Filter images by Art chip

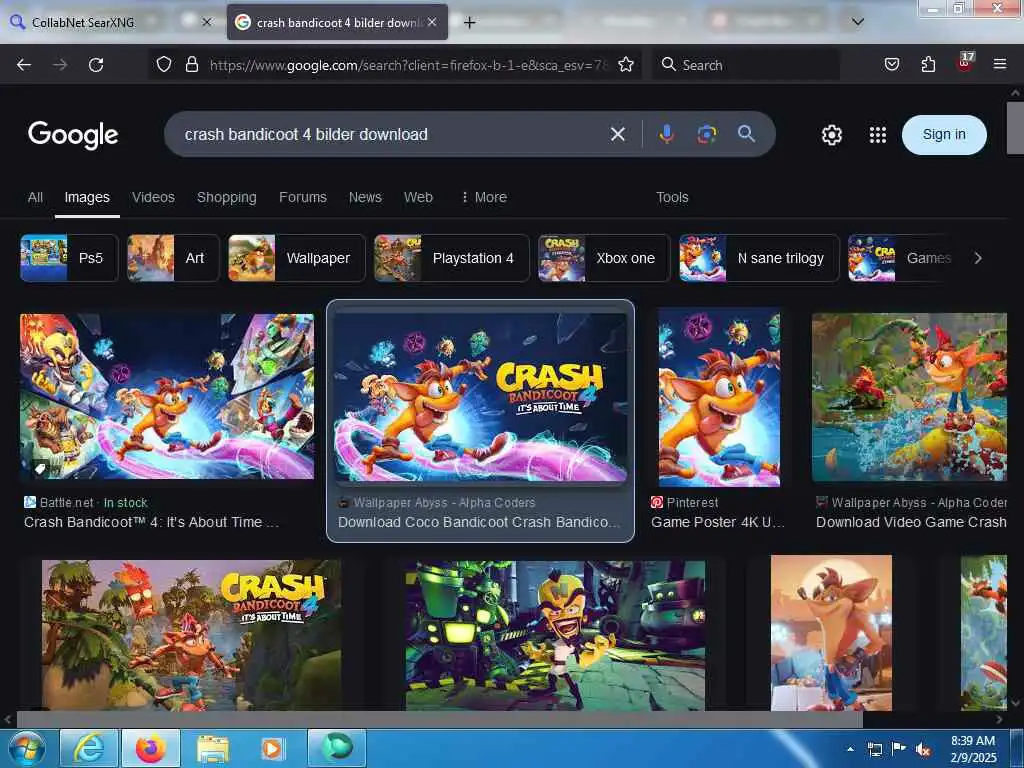(173, 258)
